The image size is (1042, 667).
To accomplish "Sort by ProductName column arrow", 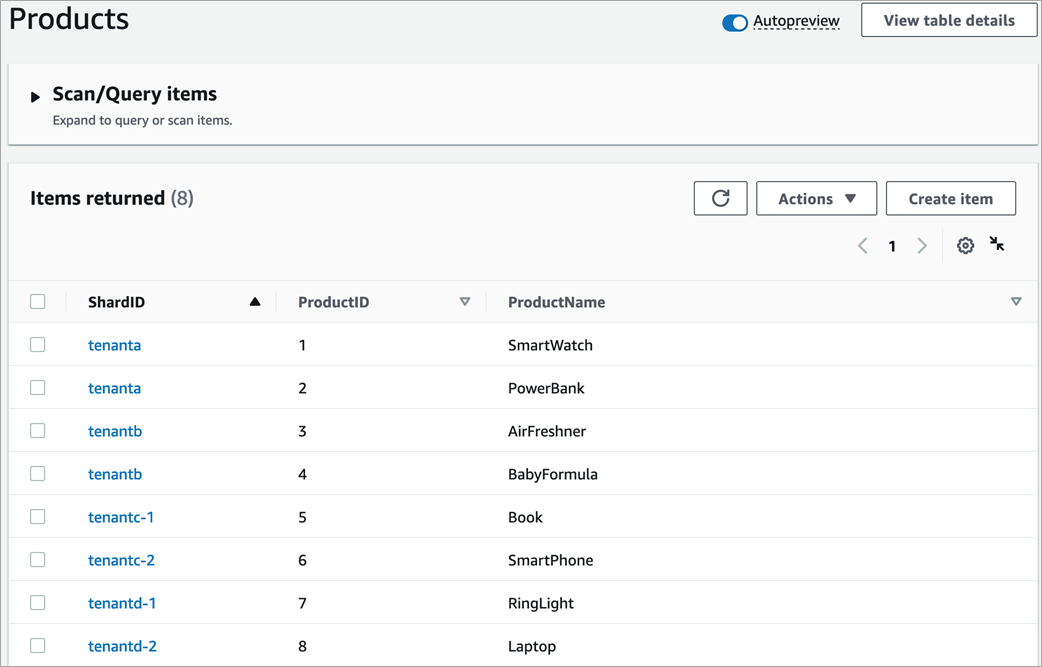I will point(1016,302).
